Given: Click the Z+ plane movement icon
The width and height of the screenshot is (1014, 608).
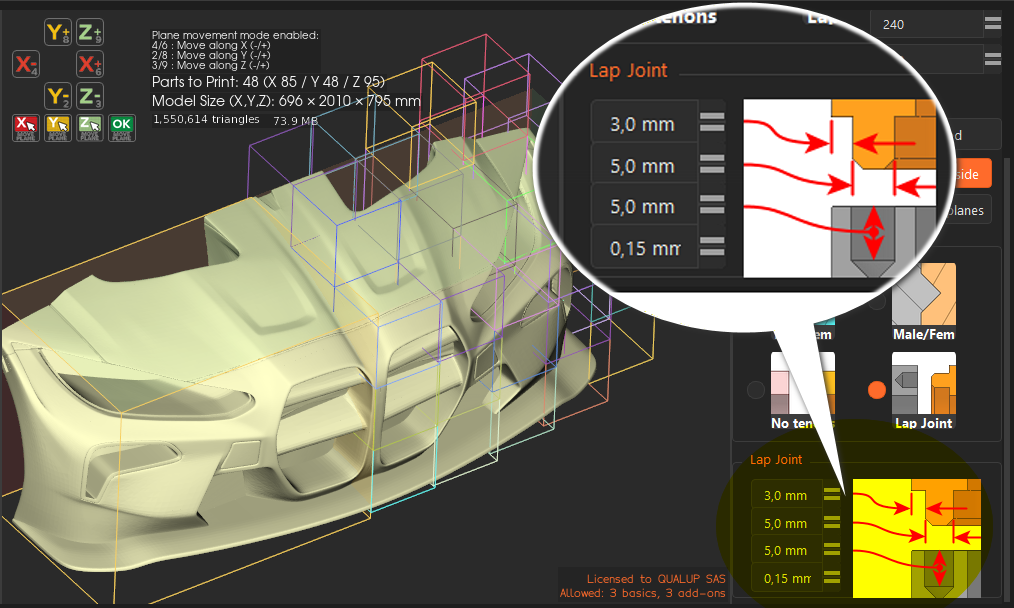Looking at the screenshot, I should (90, 32).
